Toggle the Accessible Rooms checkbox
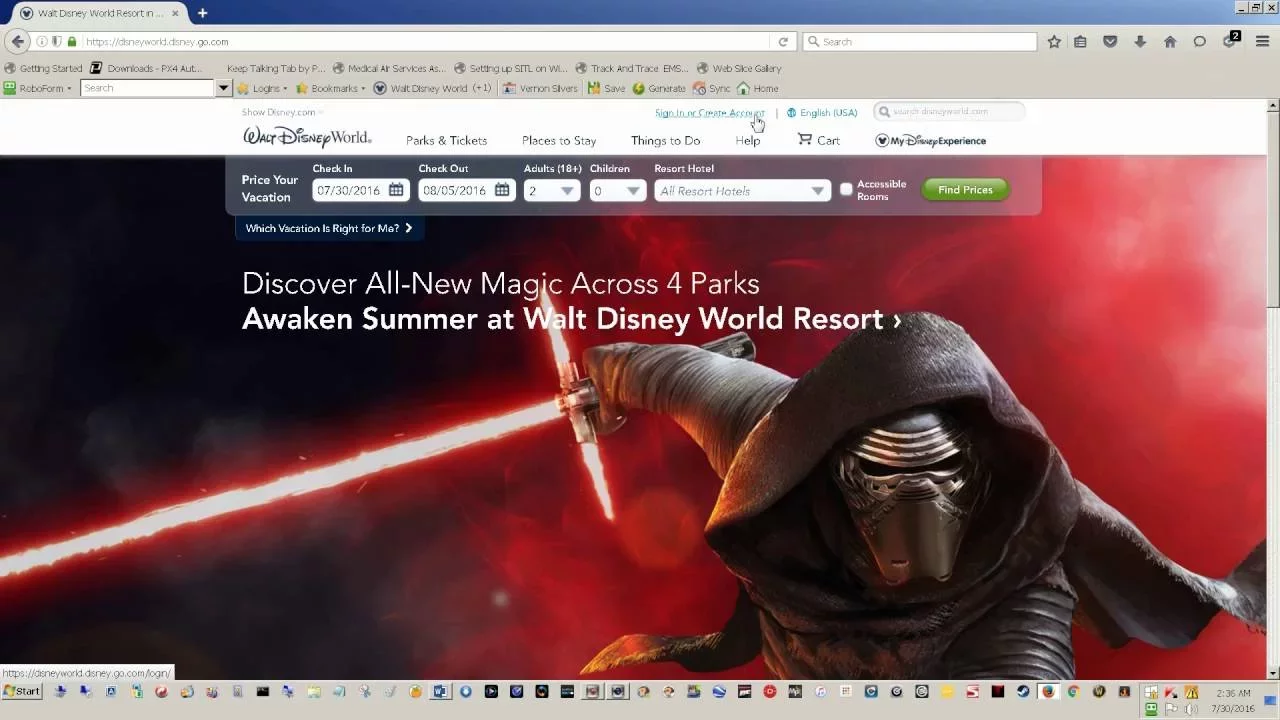1280x720 pixels. click(x=846, y=189)
